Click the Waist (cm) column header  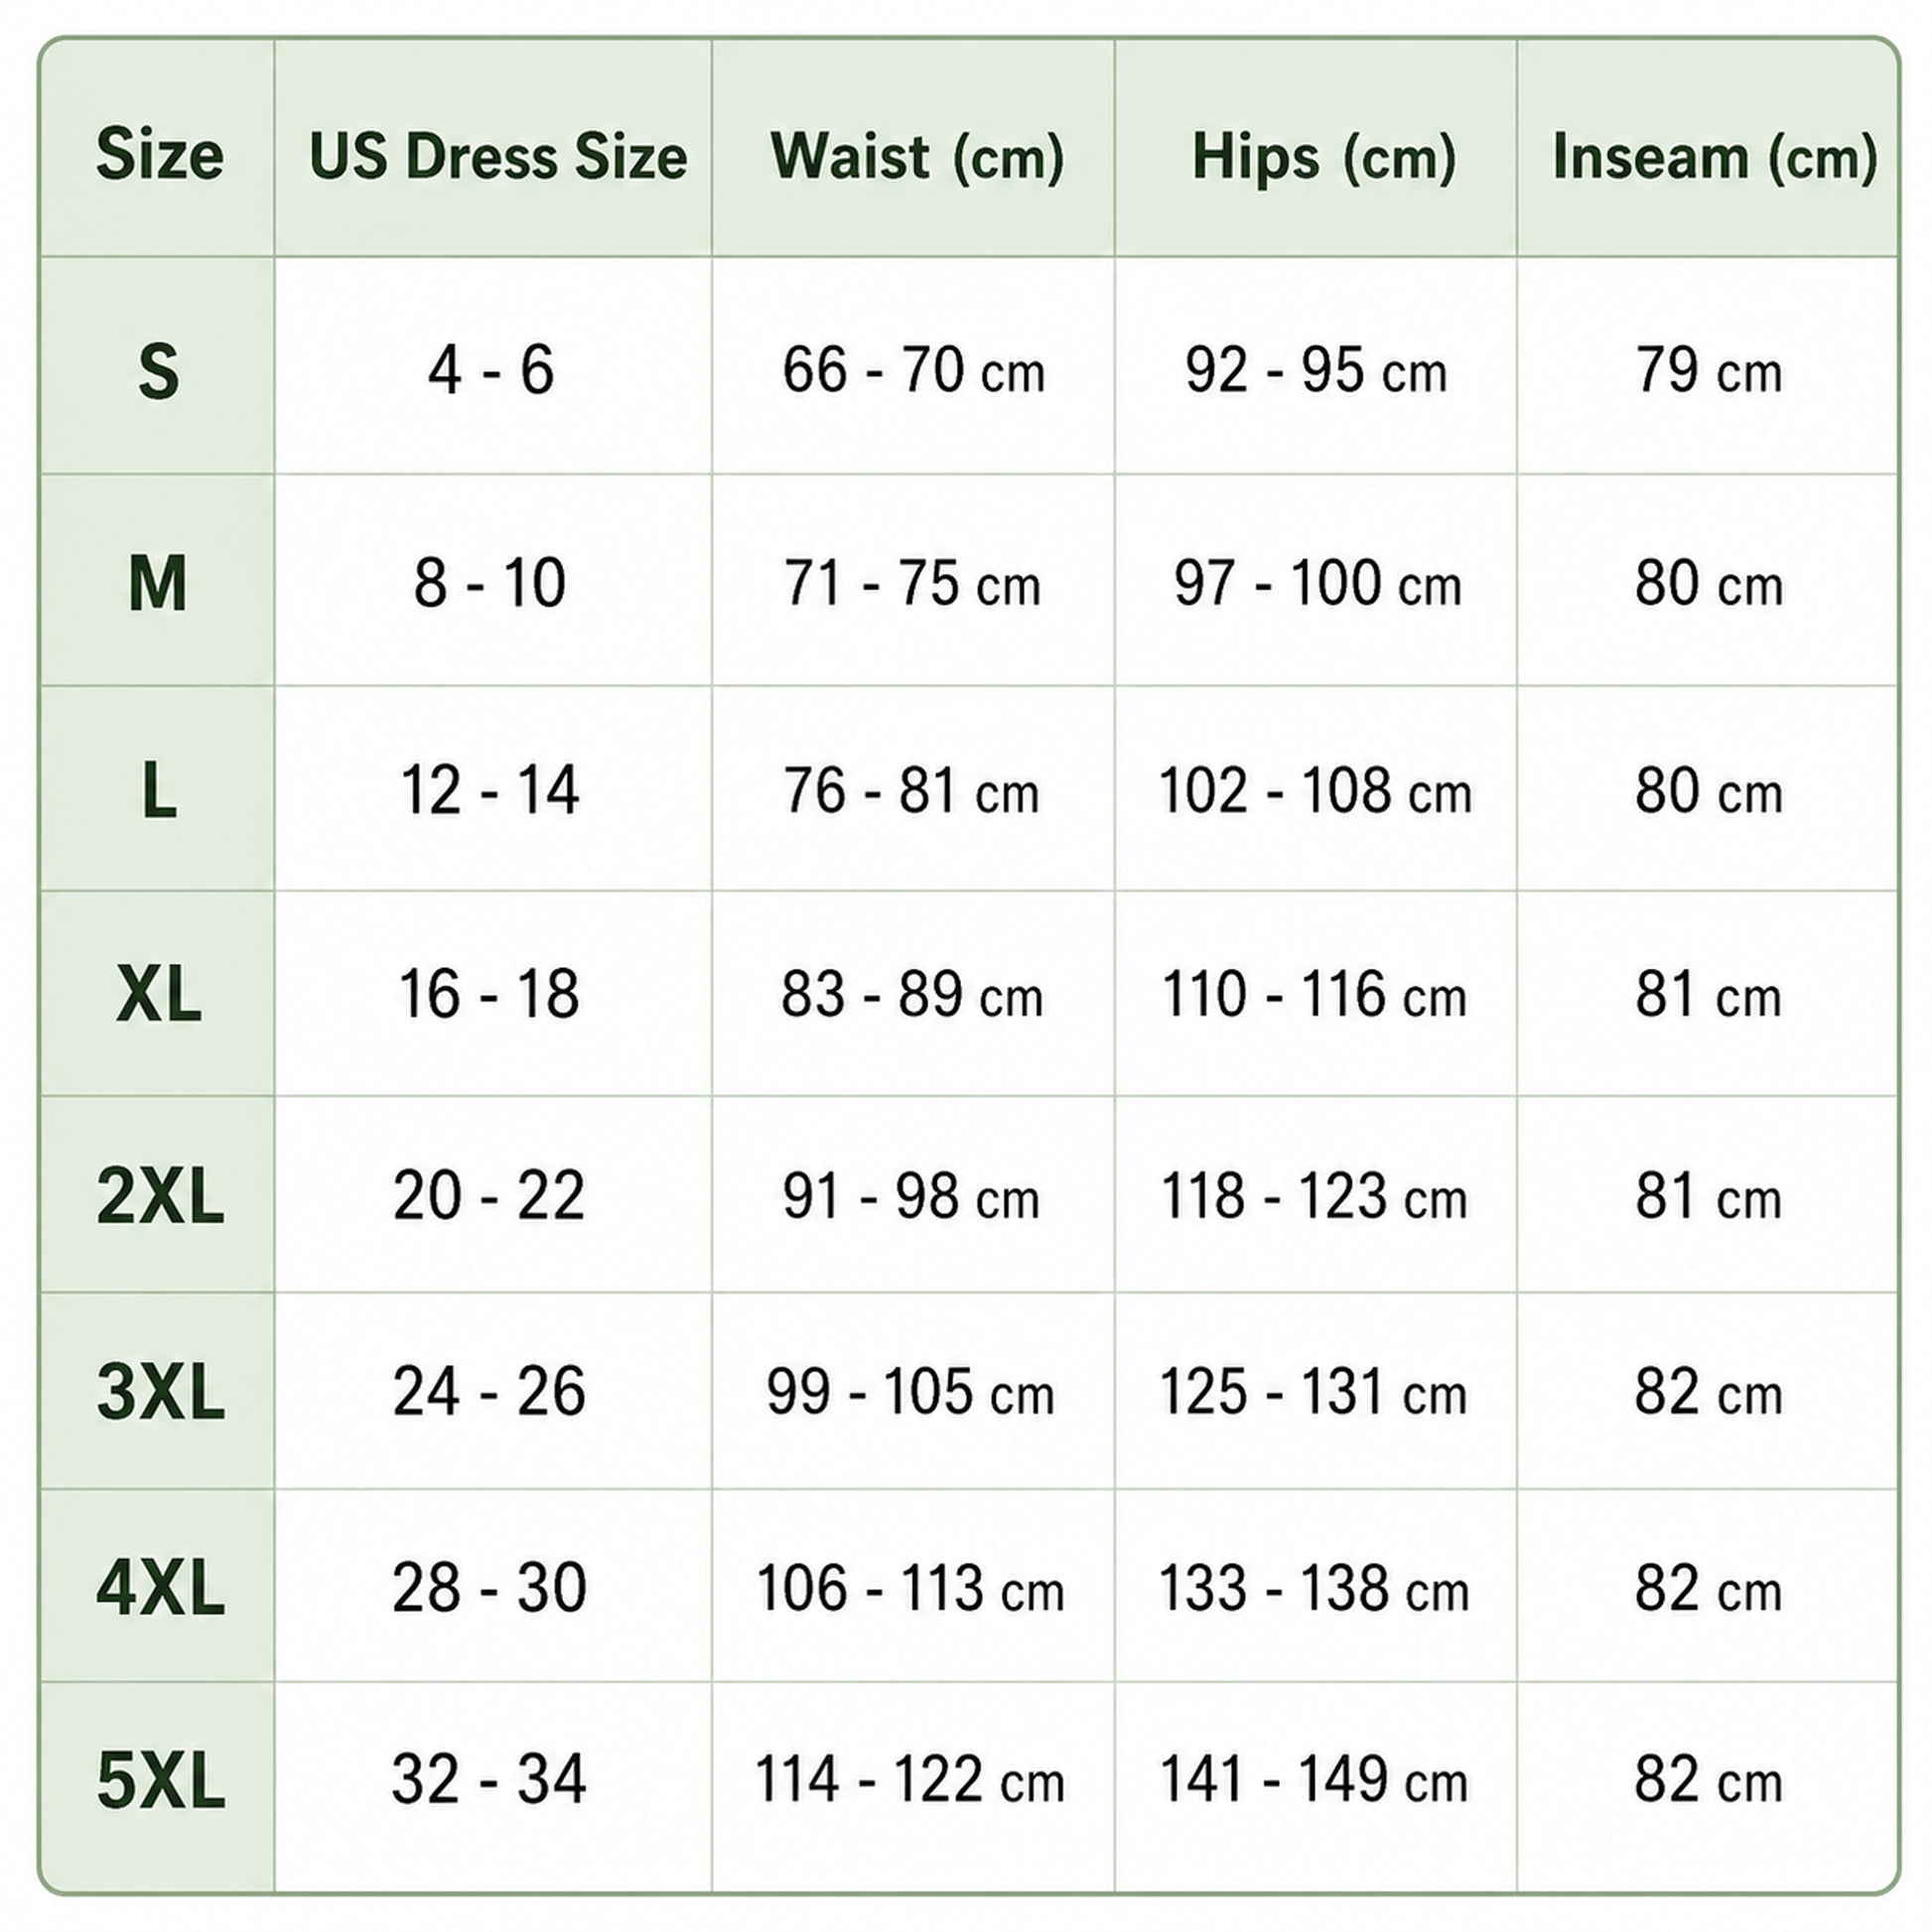click(x=917, y=157)
